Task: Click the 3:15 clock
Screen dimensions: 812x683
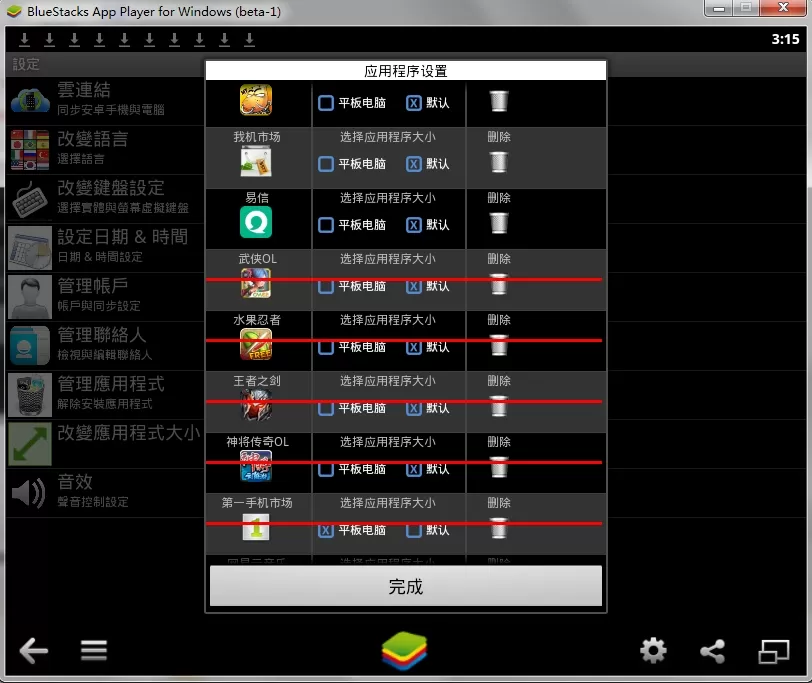Action: coord(785,39)
